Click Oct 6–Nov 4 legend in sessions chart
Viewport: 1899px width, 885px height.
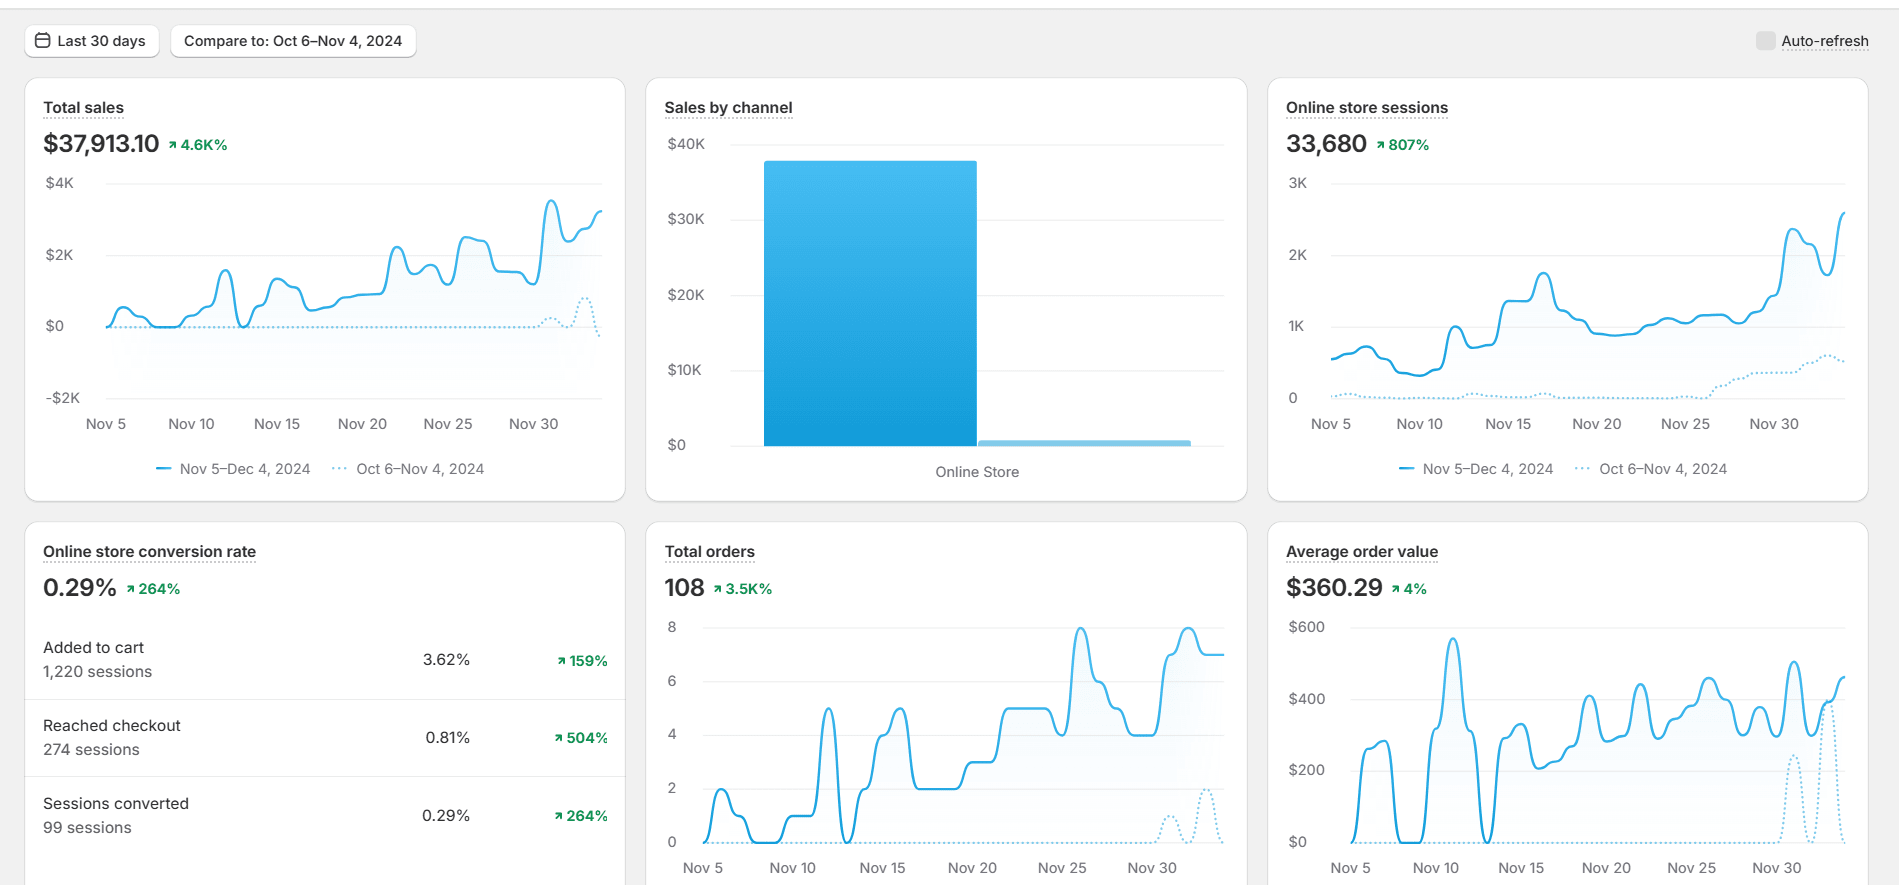pos(1652,469)
